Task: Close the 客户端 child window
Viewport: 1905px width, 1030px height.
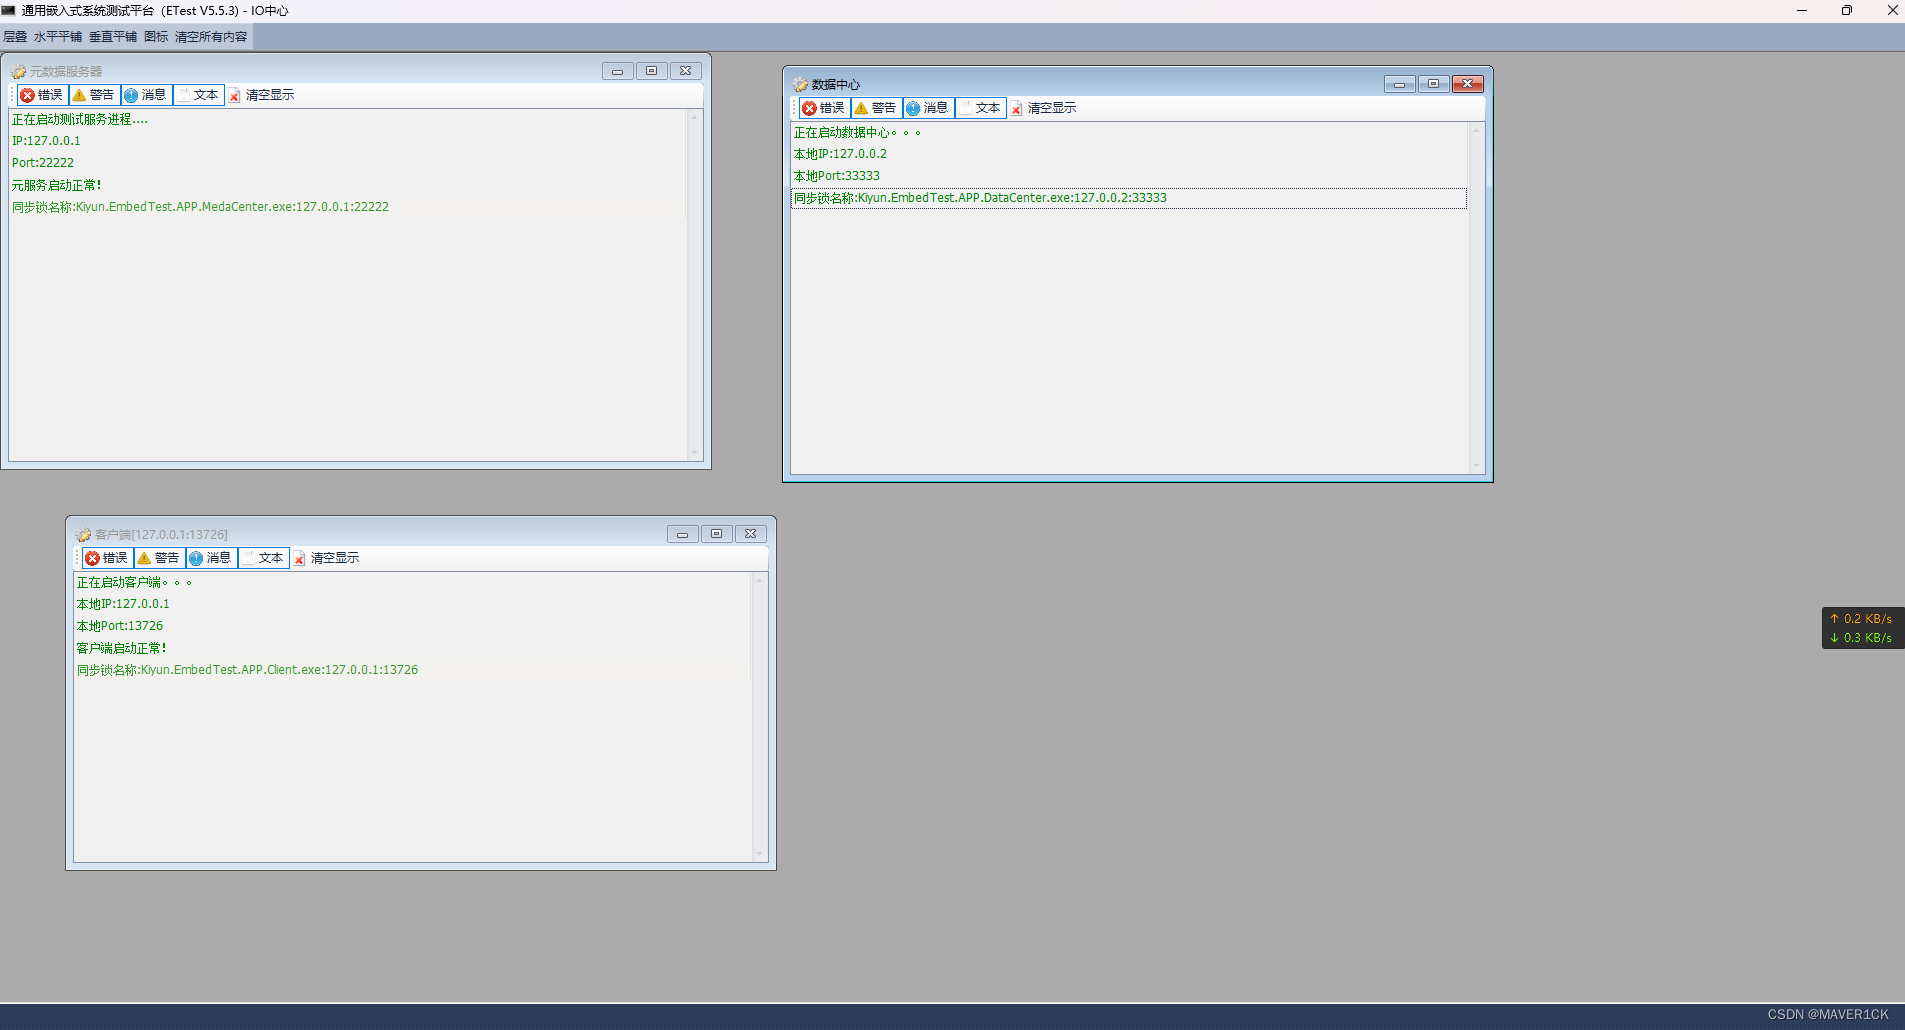Action: pyautogui.click(x=751, y=534)
